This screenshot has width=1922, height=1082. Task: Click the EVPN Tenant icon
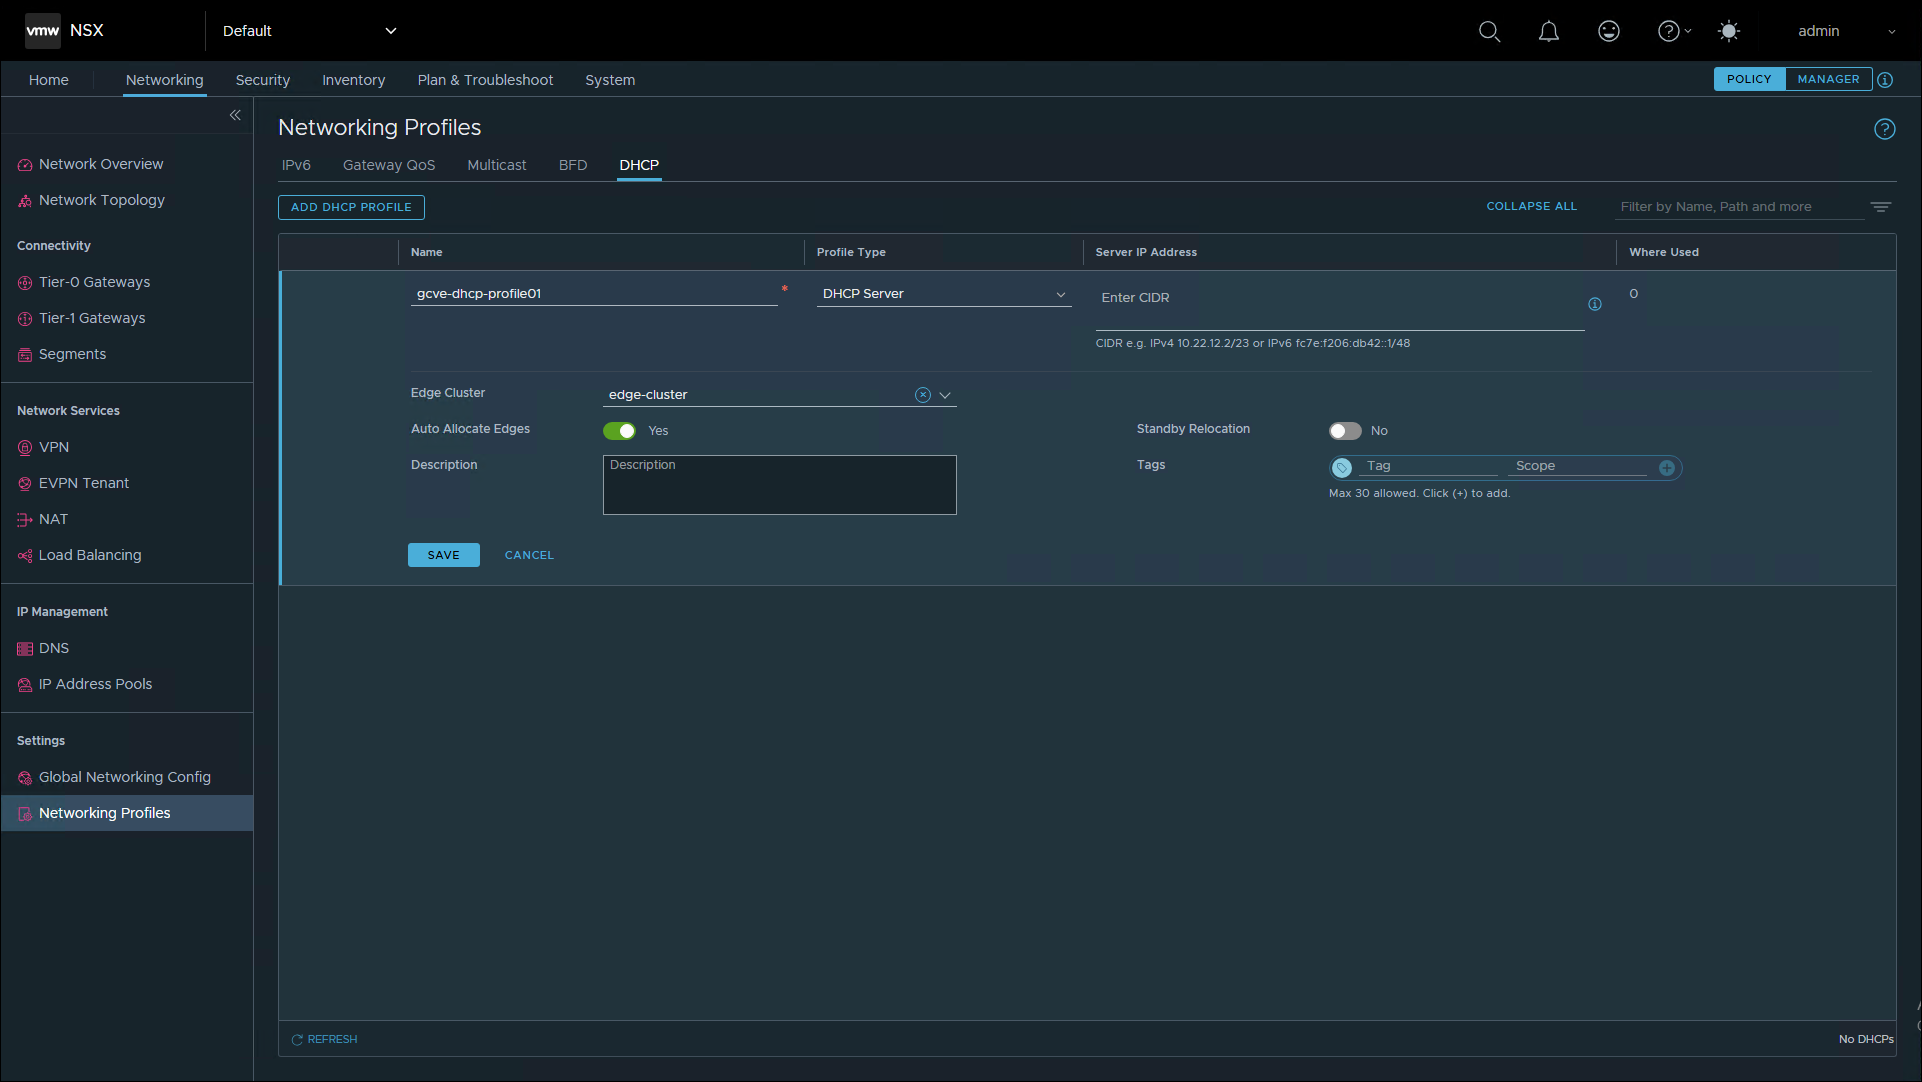click(x=25, y=484)
